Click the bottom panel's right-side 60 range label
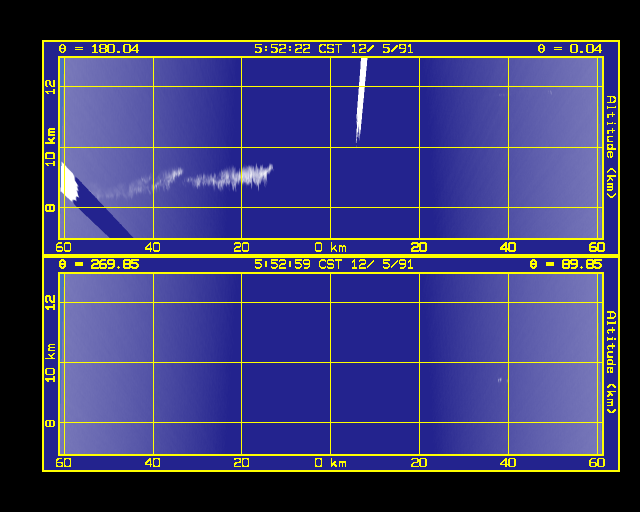 [x=597, y=463]
